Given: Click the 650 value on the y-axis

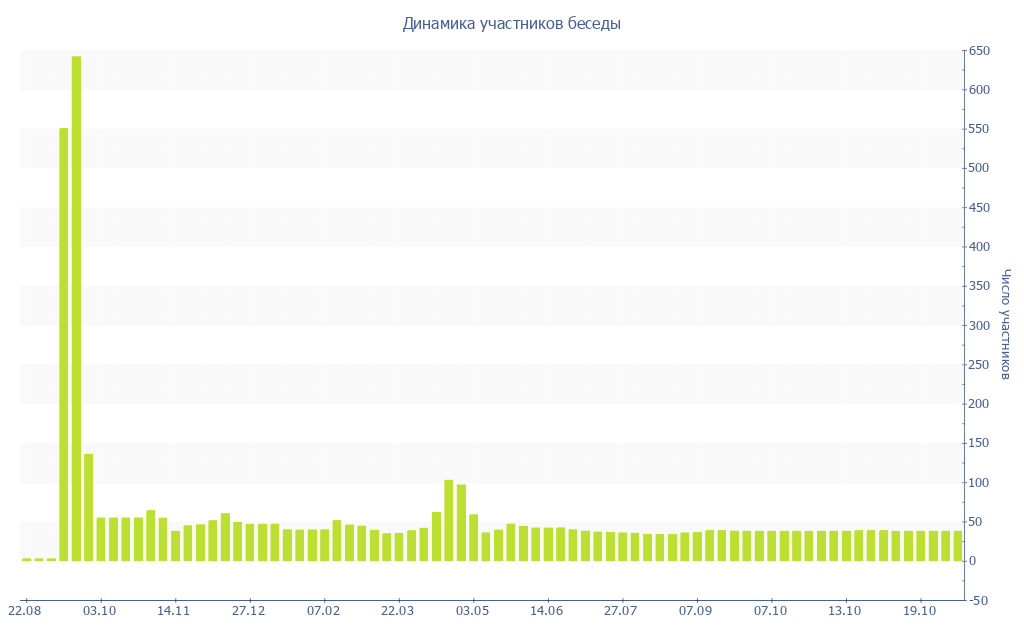Looking at the screenshot, I should [980, 51].
